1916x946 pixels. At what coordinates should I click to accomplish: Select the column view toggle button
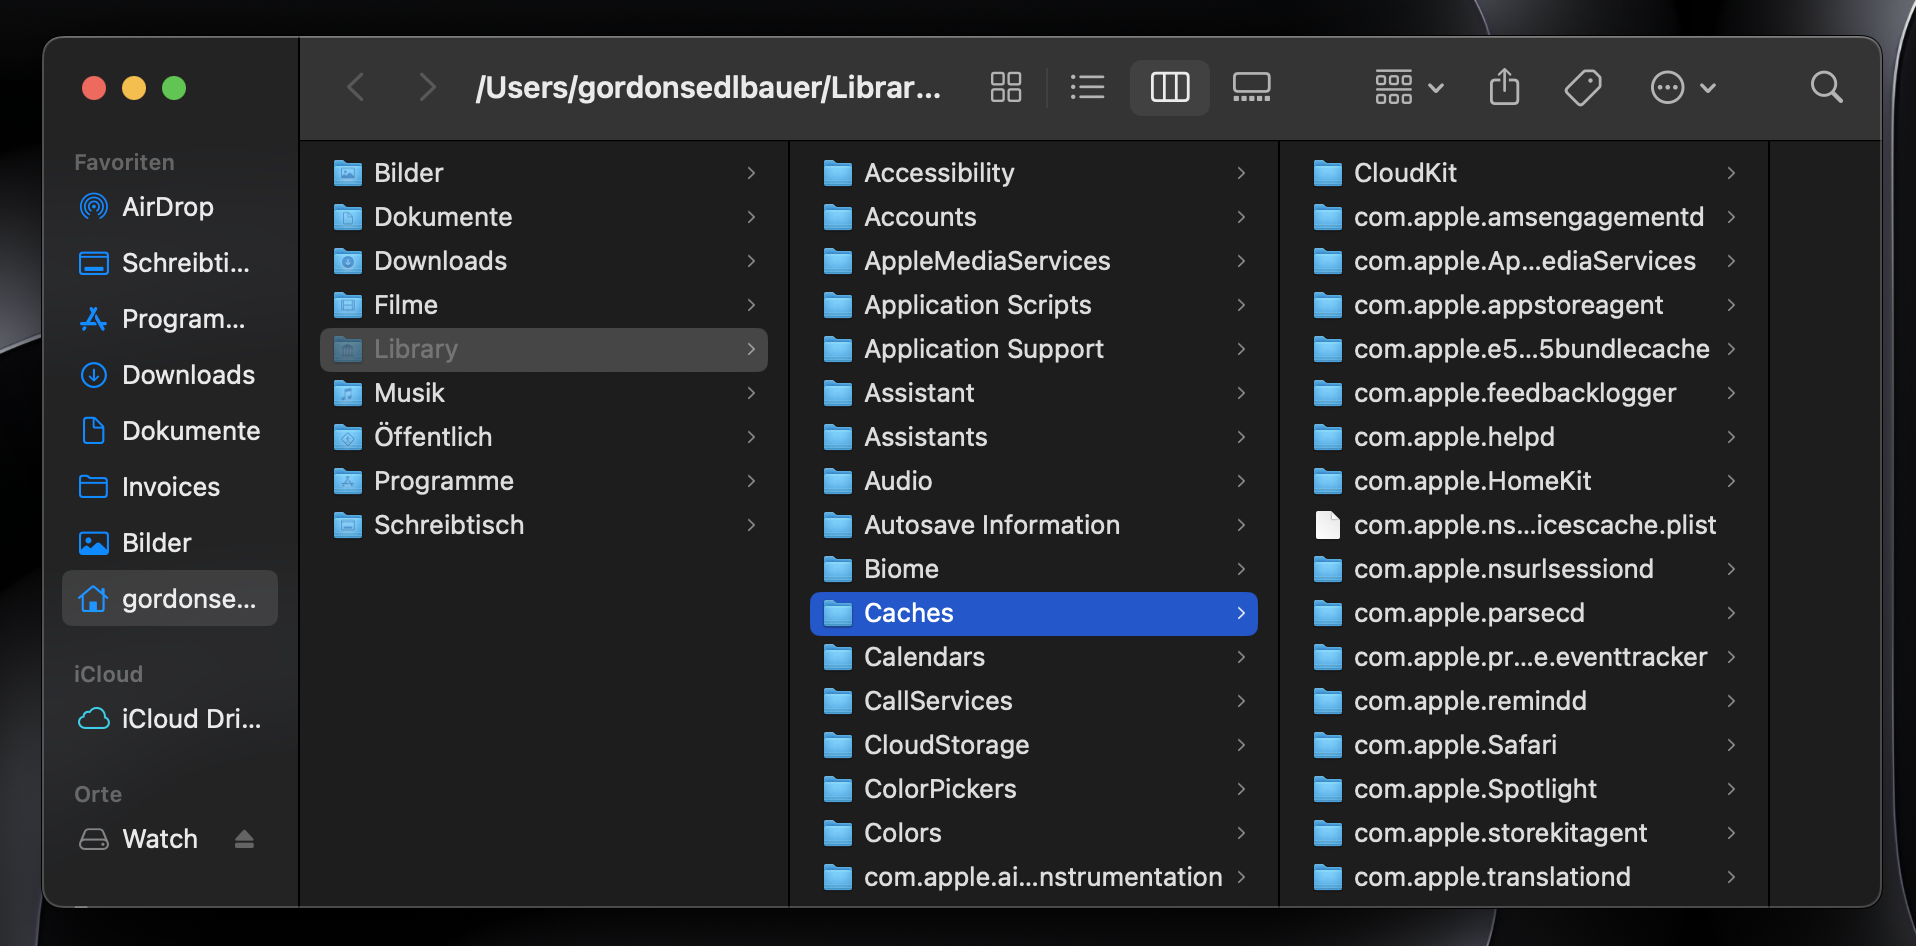pos(1169,87)
